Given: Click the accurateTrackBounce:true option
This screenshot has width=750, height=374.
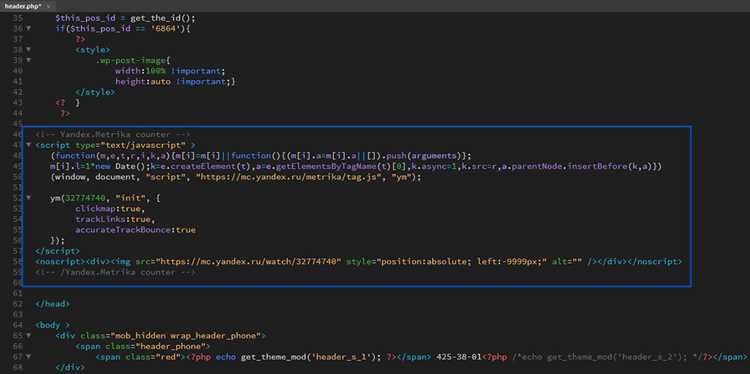Looking at the screenshot, I should pos(135,230).
